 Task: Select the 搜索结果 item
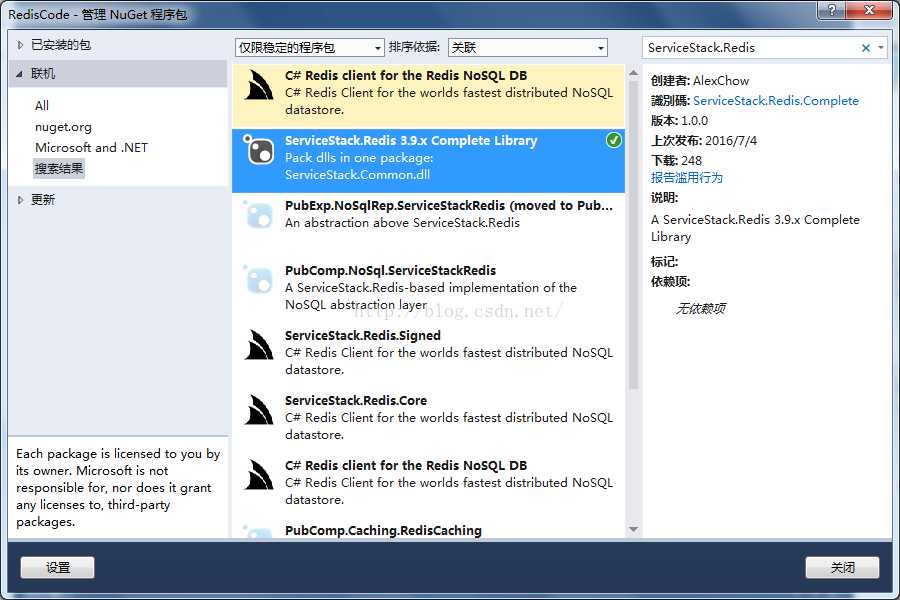[x=59, y=169]
